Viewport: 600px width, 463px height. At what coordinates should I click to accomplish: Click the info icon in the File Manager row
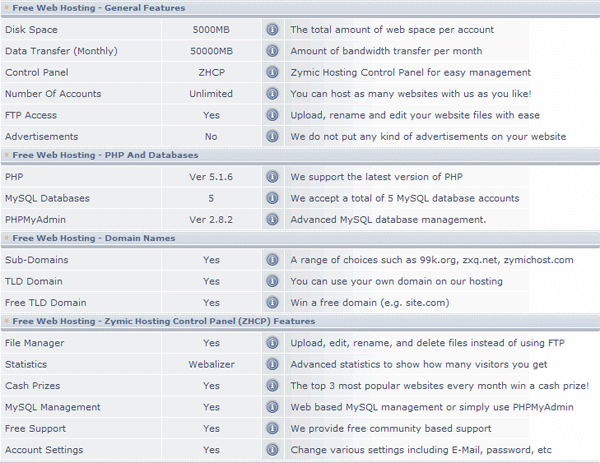pyautogui.click(x=272, y=343)
